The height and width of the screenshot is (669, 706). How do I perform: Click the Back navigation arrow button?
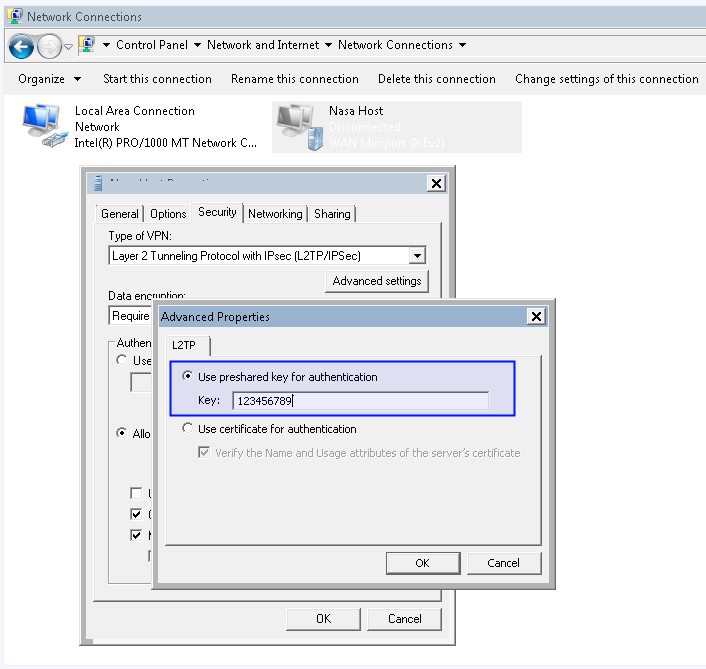pos(21,46)
